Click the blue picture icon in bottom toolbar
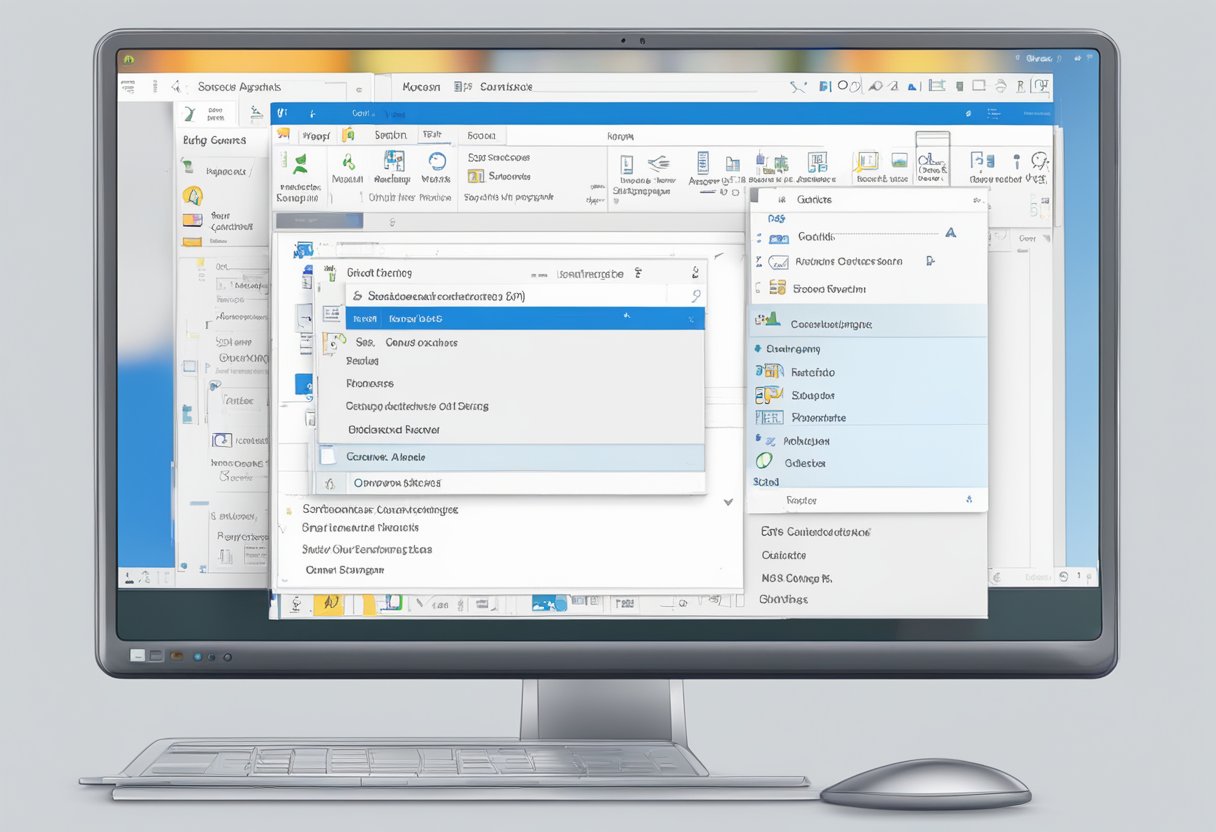The height and width of the screenshot is (832, 1216). click(x=547, y=603)
